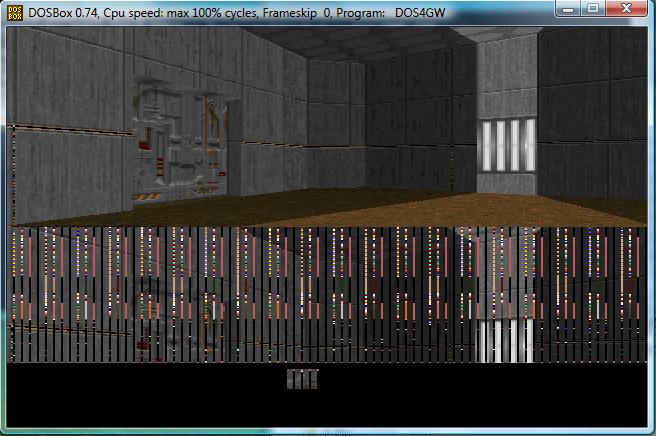Maximize the DOSBox window
656x436 pixels.
coord(593,8)
